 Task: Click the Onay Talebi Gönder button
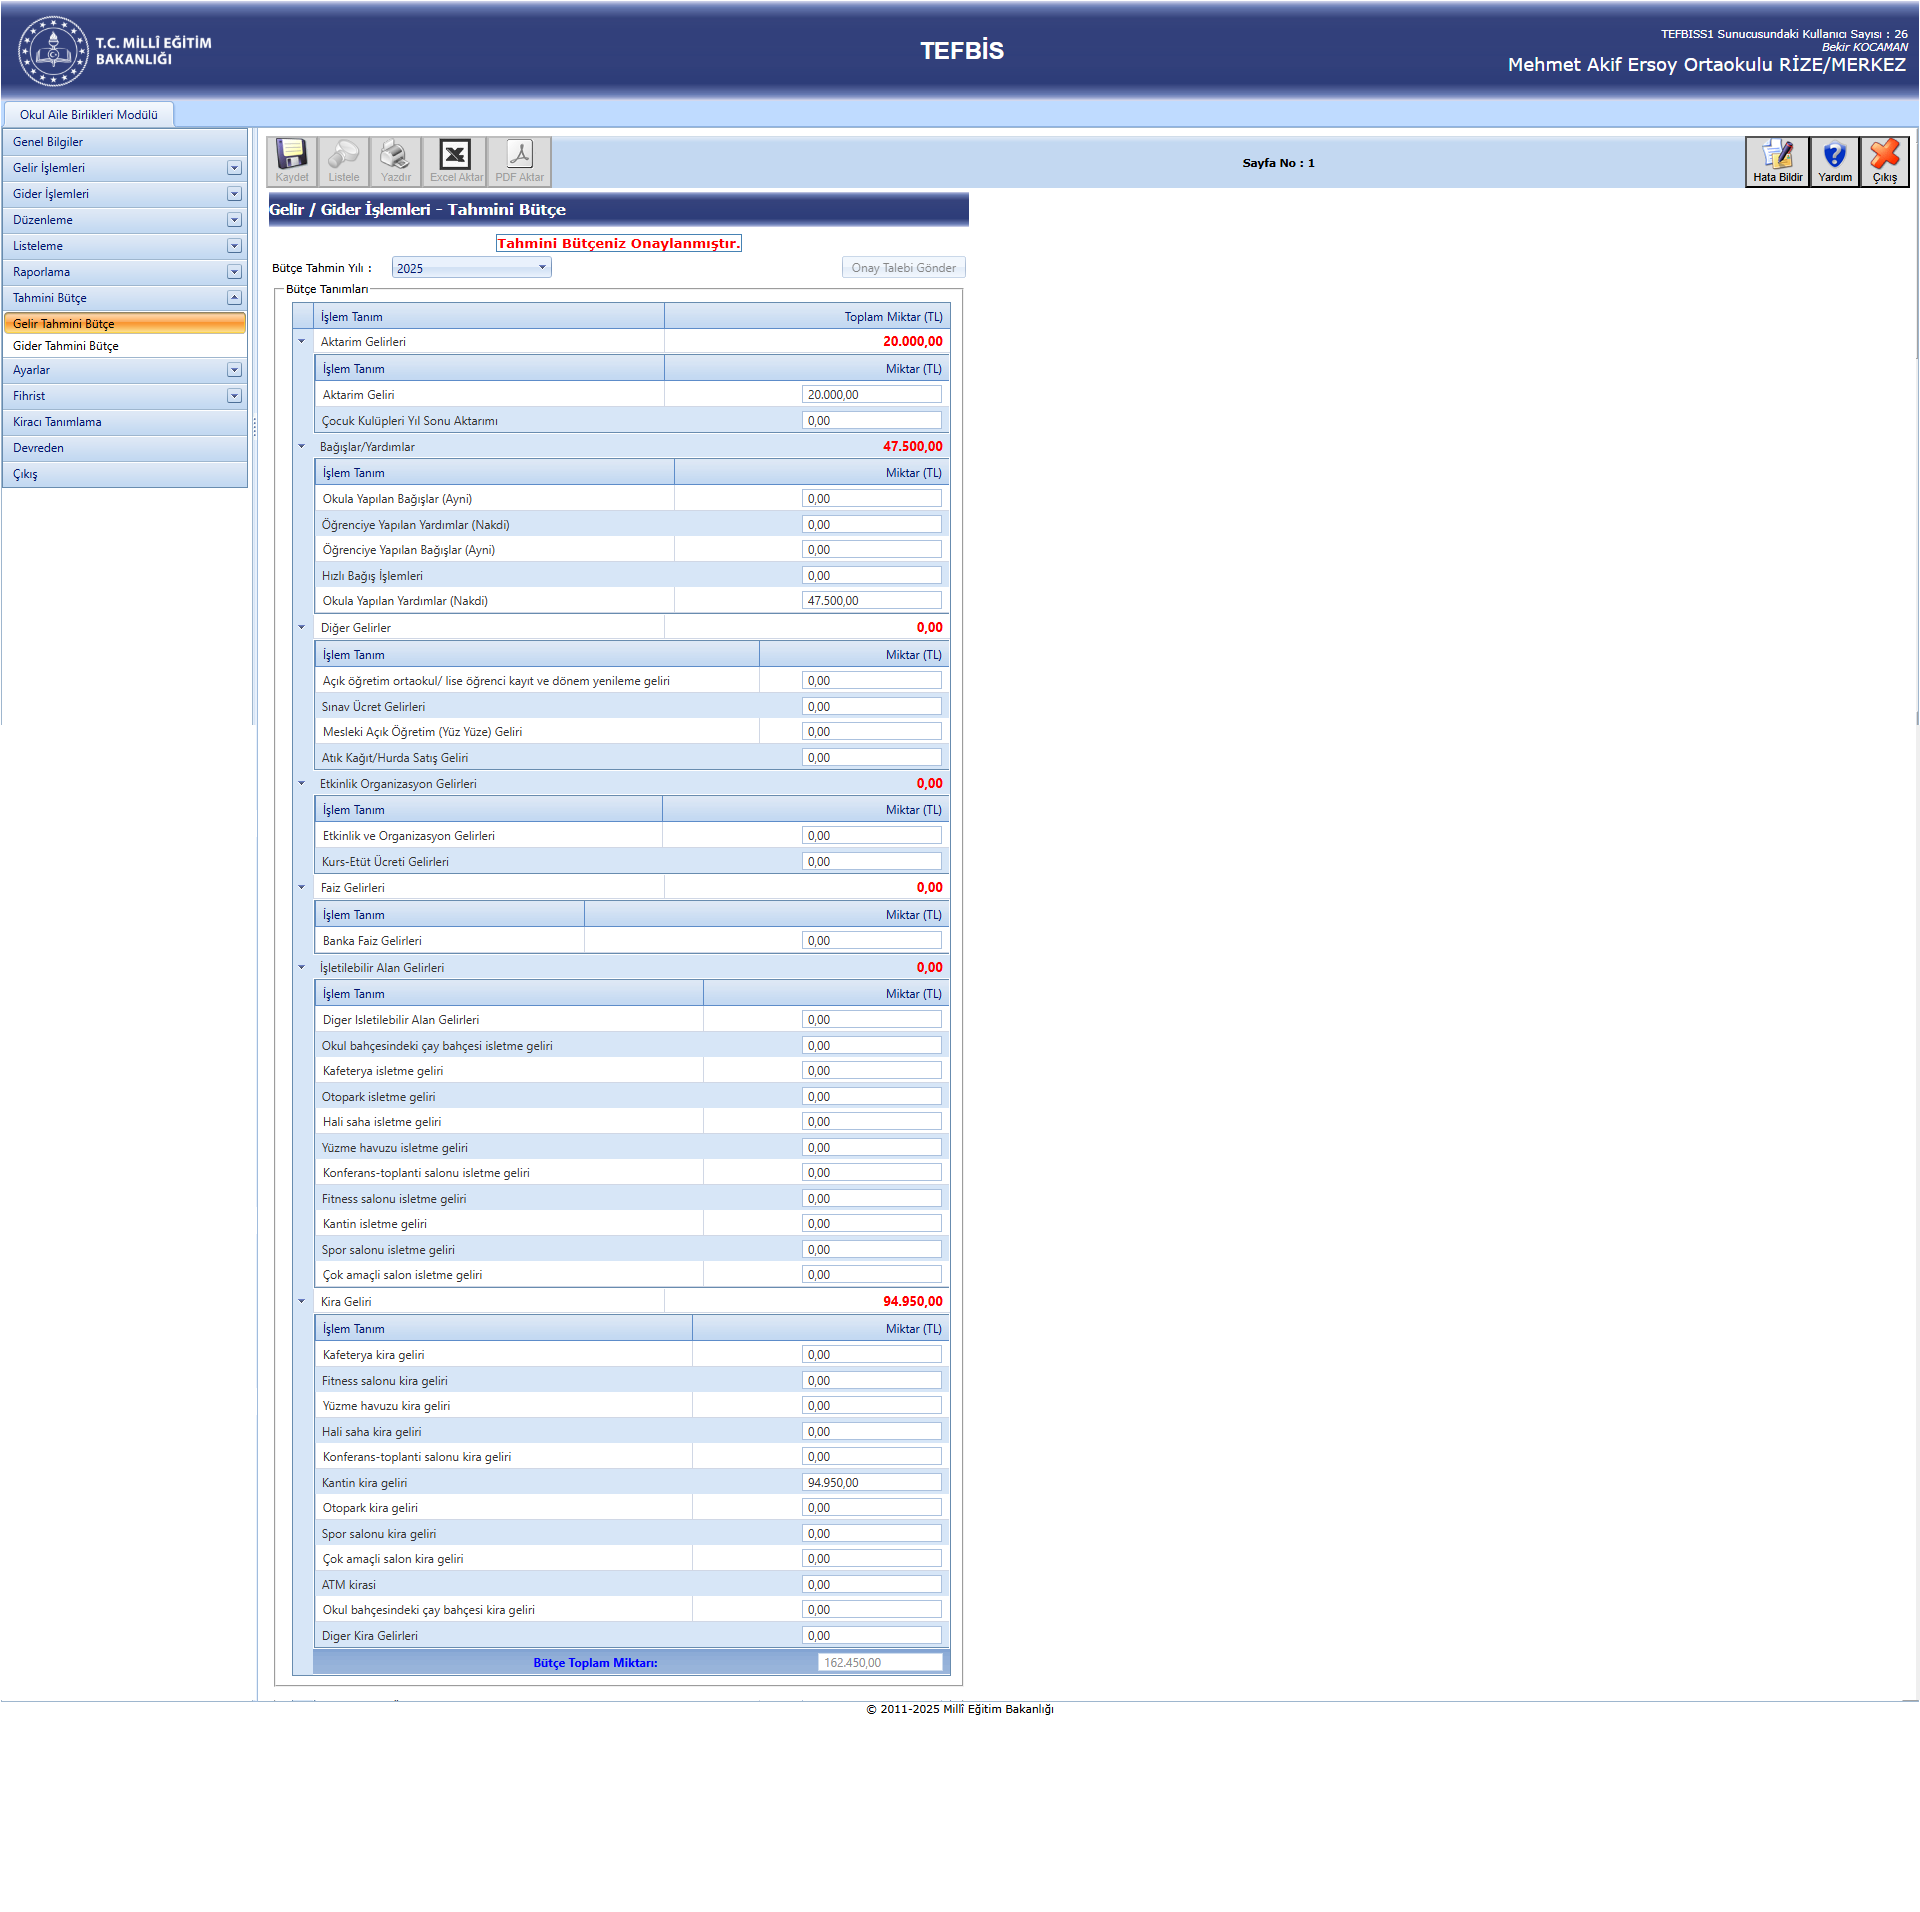tap(903, 268)
